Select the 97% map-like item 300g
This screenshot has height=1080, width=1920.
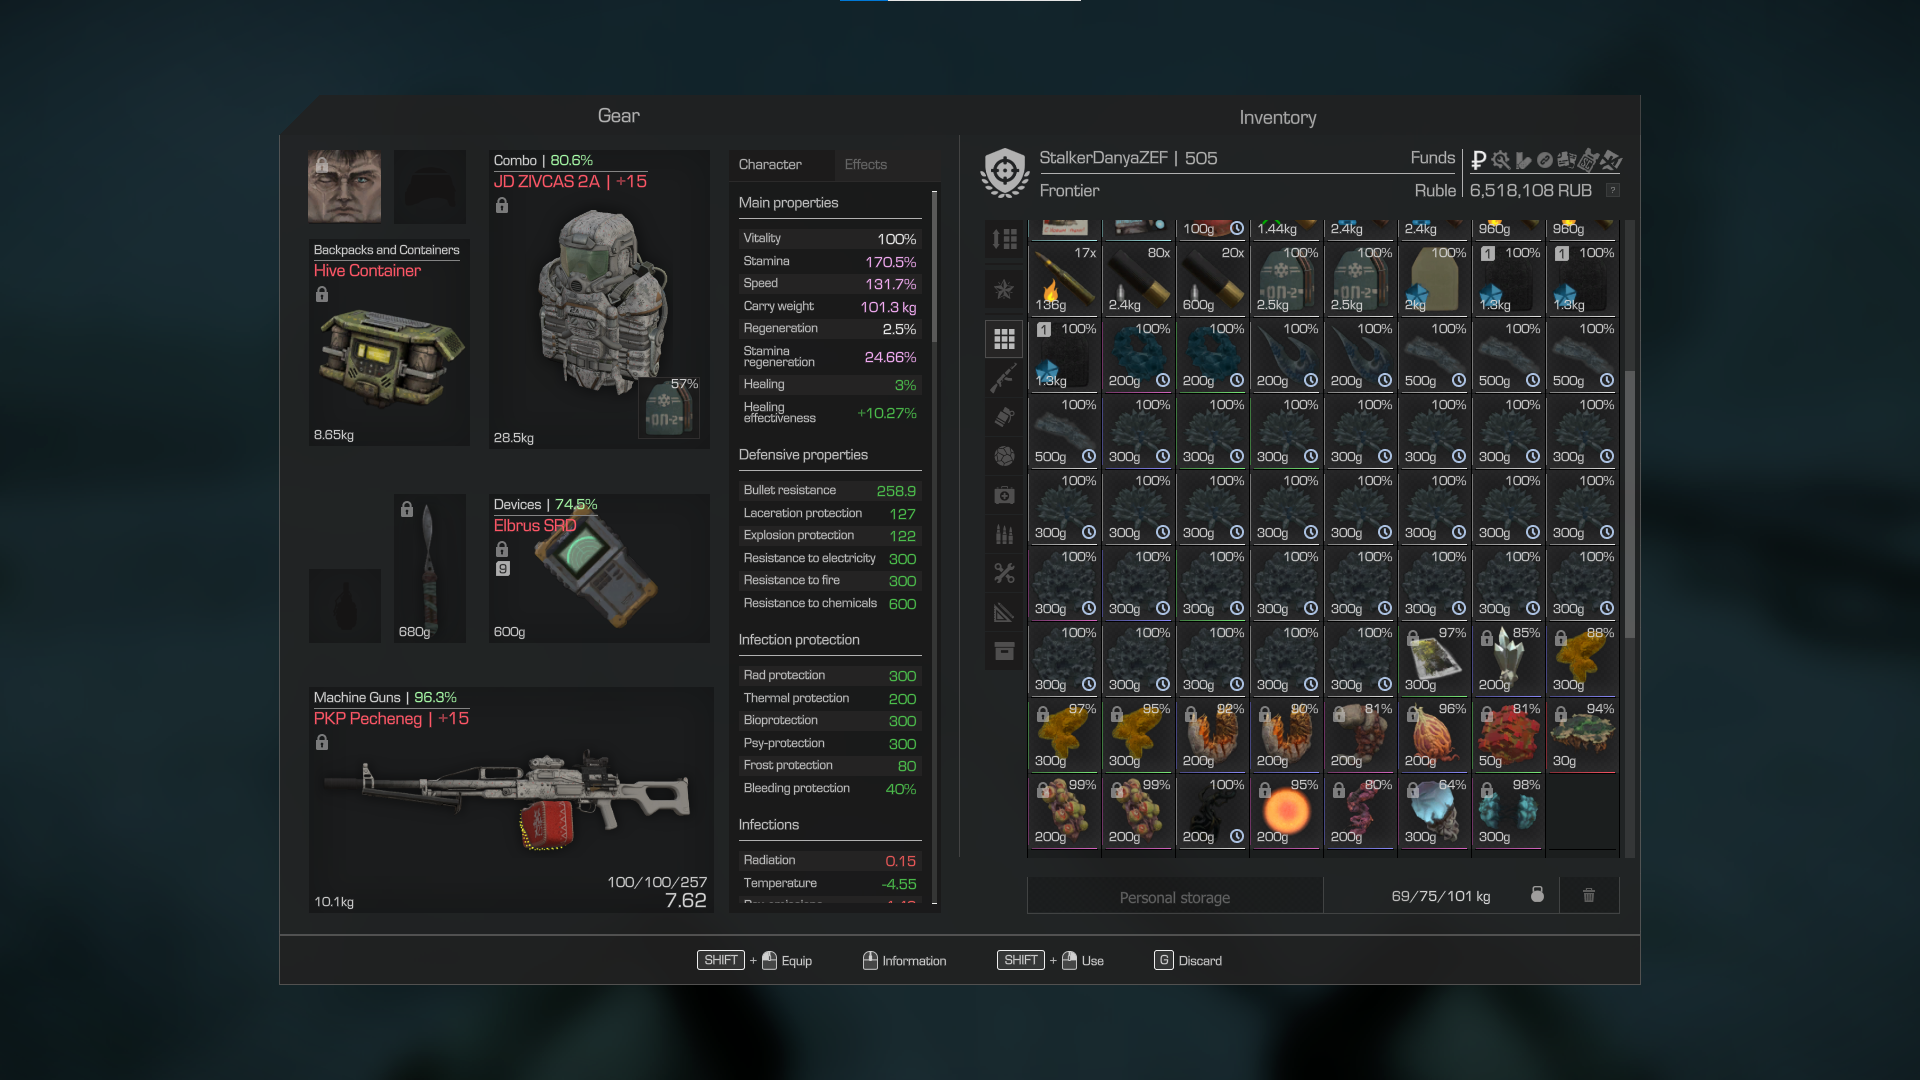pyautogui.click(x=1434, y=659)
